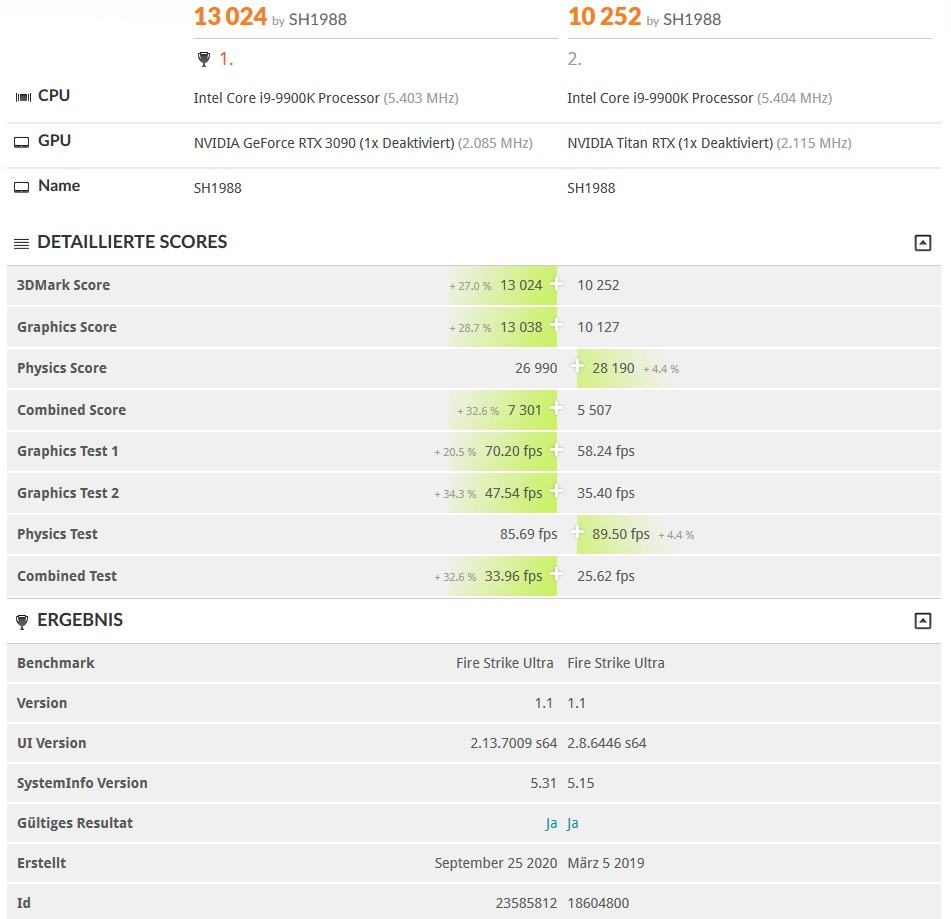951x919 pixels.
Task: Click the '3DMark Score' row label
Action: [x=64, y=285]
